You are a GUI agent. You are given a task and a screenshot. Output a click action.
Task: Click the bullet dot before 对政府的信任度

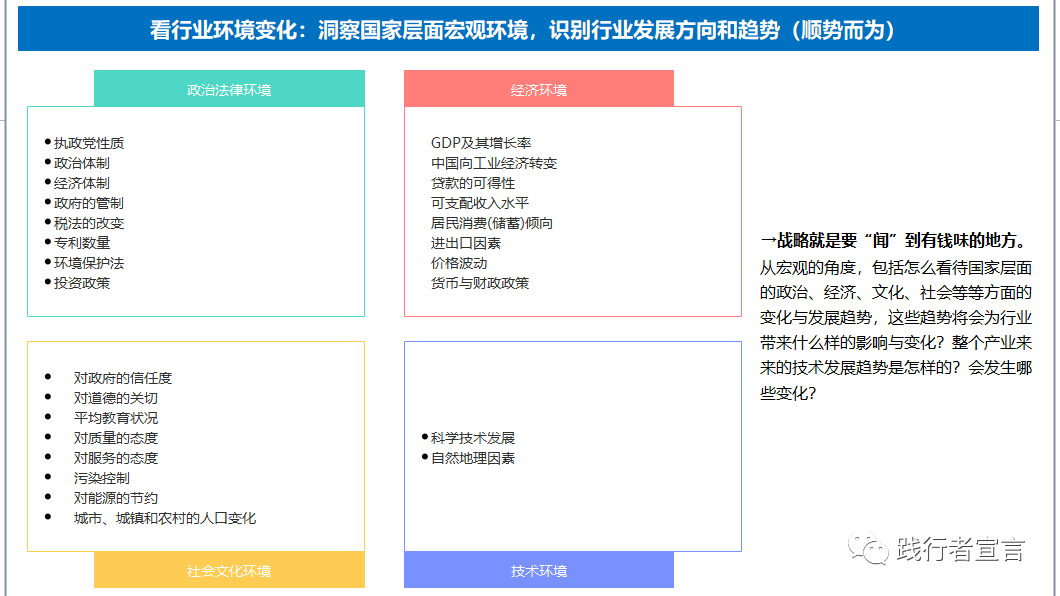click(x=49, y=377)
